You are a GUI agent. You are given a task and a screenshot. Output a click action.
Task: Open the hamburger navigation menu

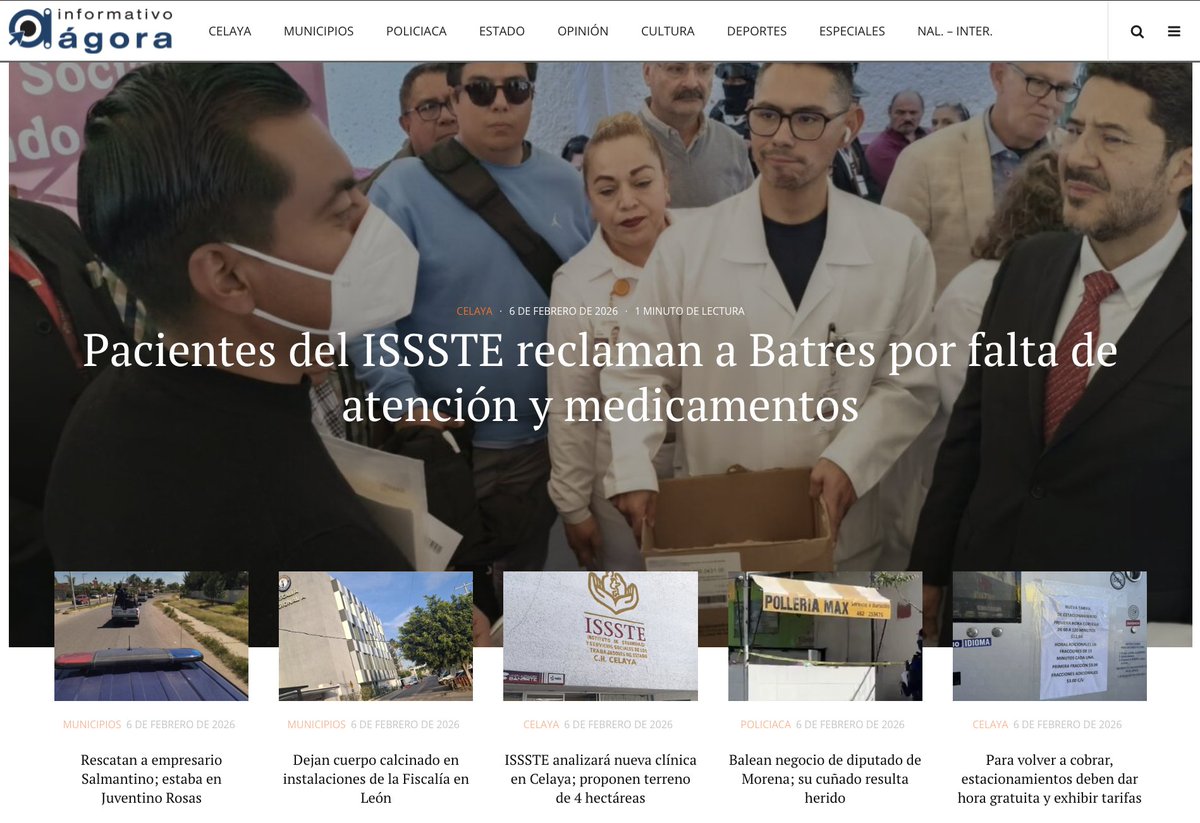(x=1174, y=31)
